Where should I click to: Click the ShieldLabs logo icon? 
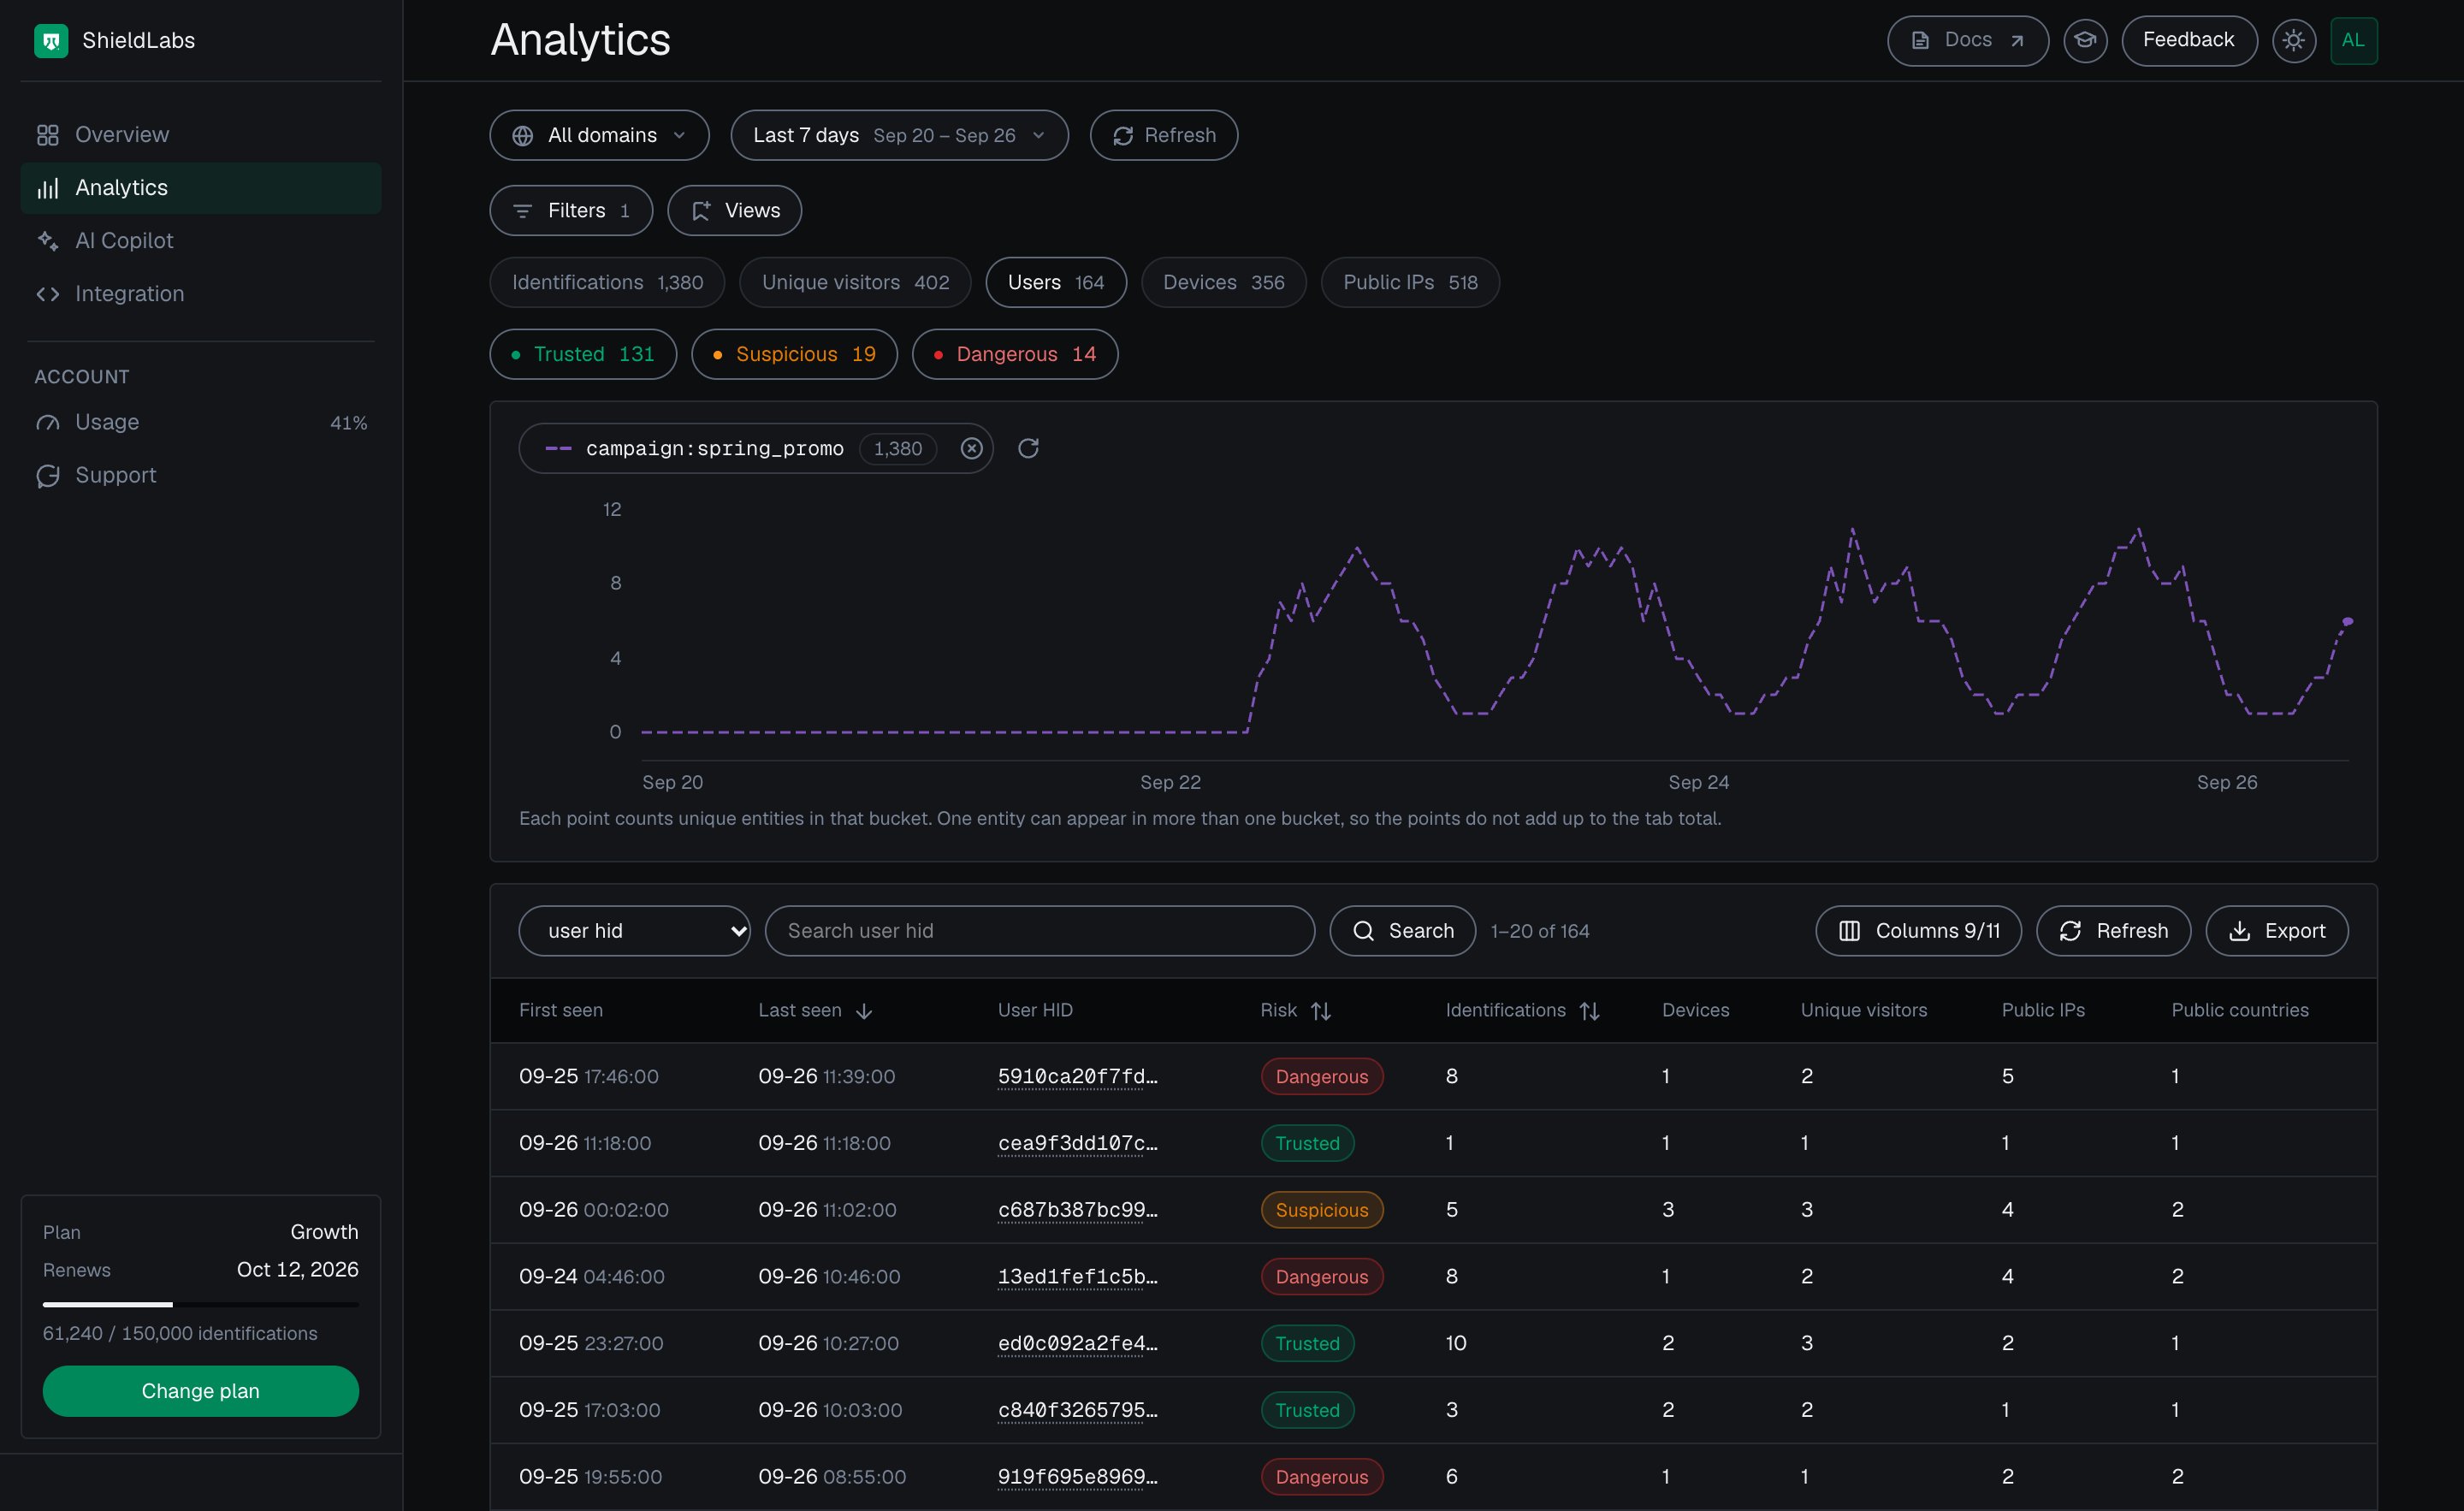(x=51, y=41)
